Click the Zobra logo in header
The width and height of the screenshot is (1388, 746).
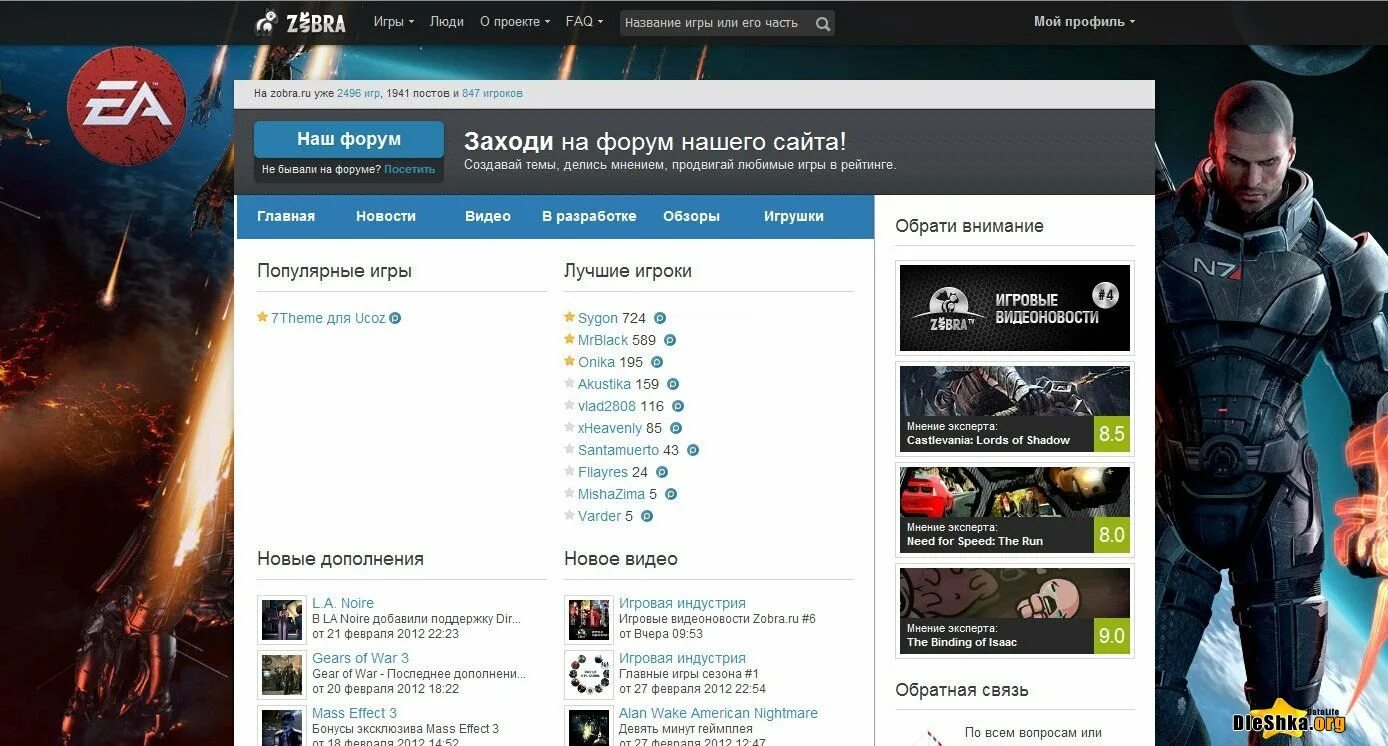(x=300, y=22)
